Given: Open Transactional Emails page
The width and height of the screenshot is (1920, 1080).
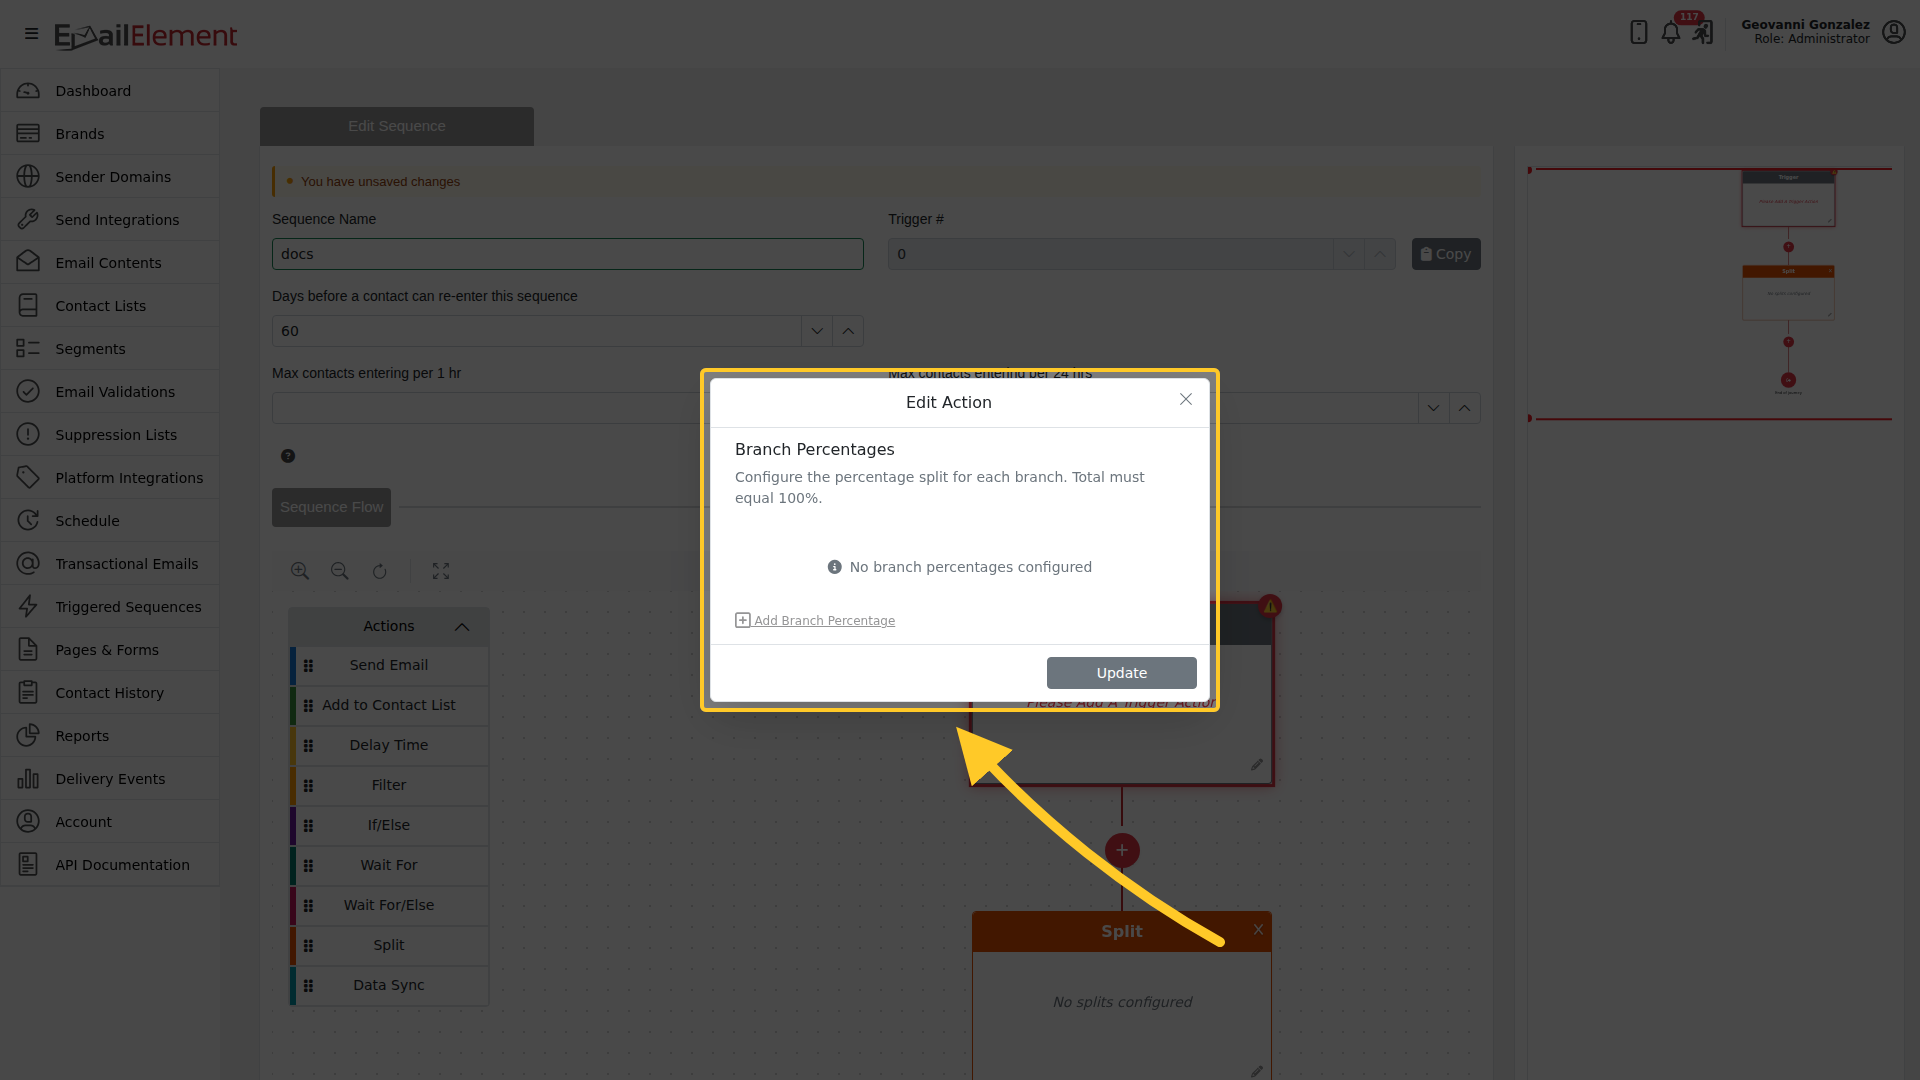Looking at the screenshot, I should (110, 564).
